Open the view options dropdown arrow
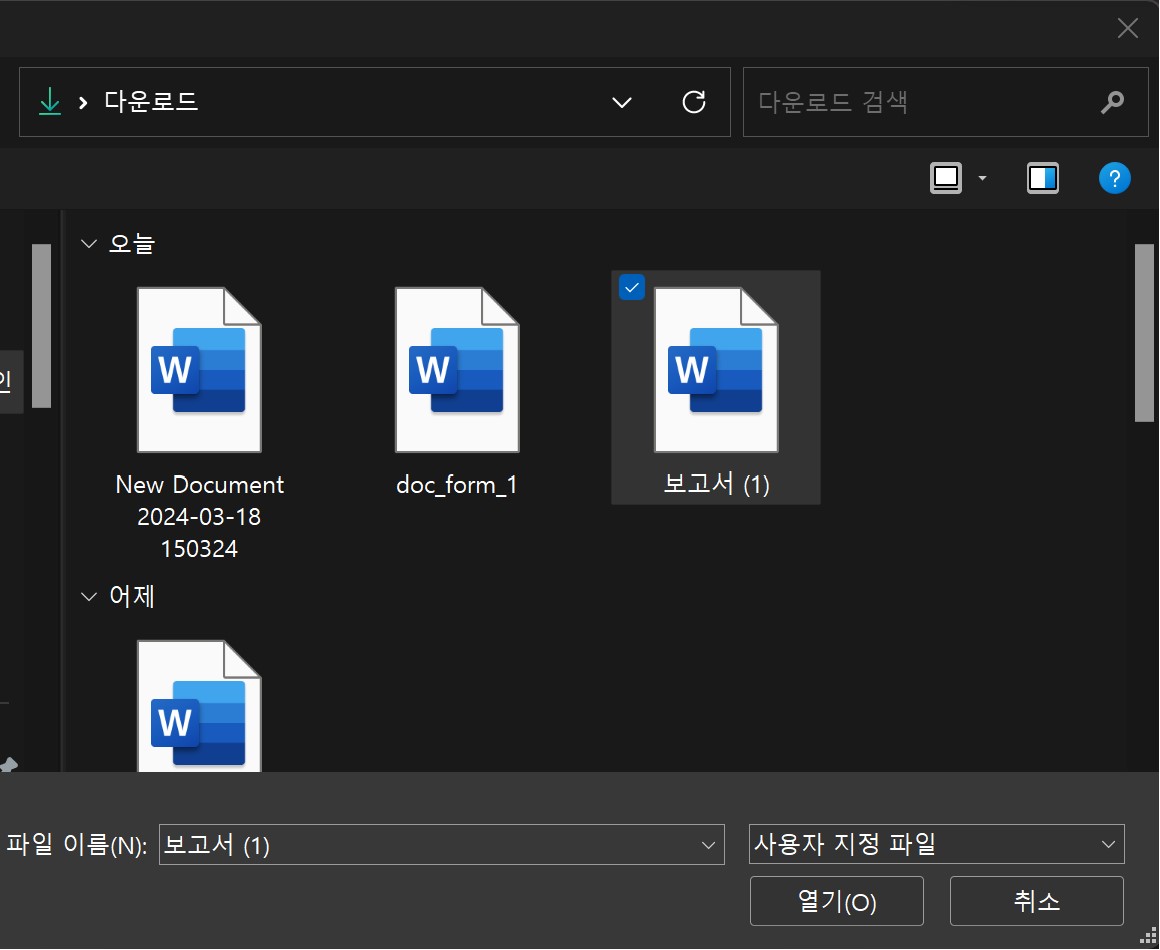Screen dimensions: 1160x950 pos(982,178)
